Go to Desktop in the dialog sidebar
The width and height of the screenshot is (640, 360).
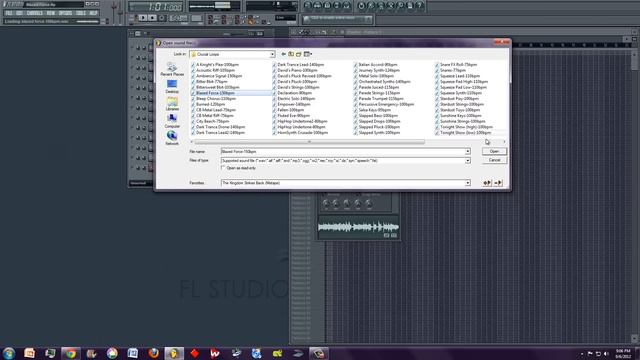[172, 86]
